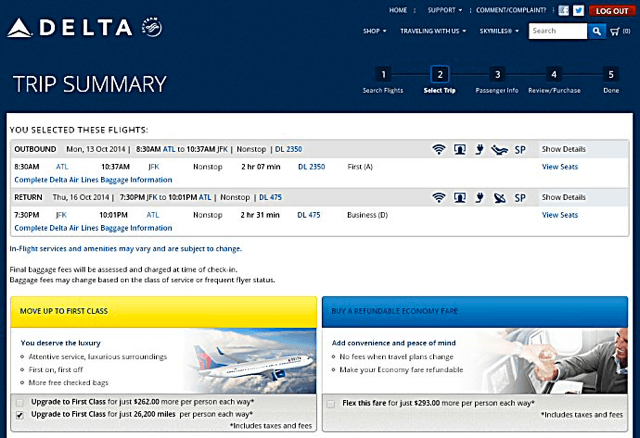Screen dimensions: 640x438
Task: Go to step 3 Passenger Info
Action: click(497, 80)
